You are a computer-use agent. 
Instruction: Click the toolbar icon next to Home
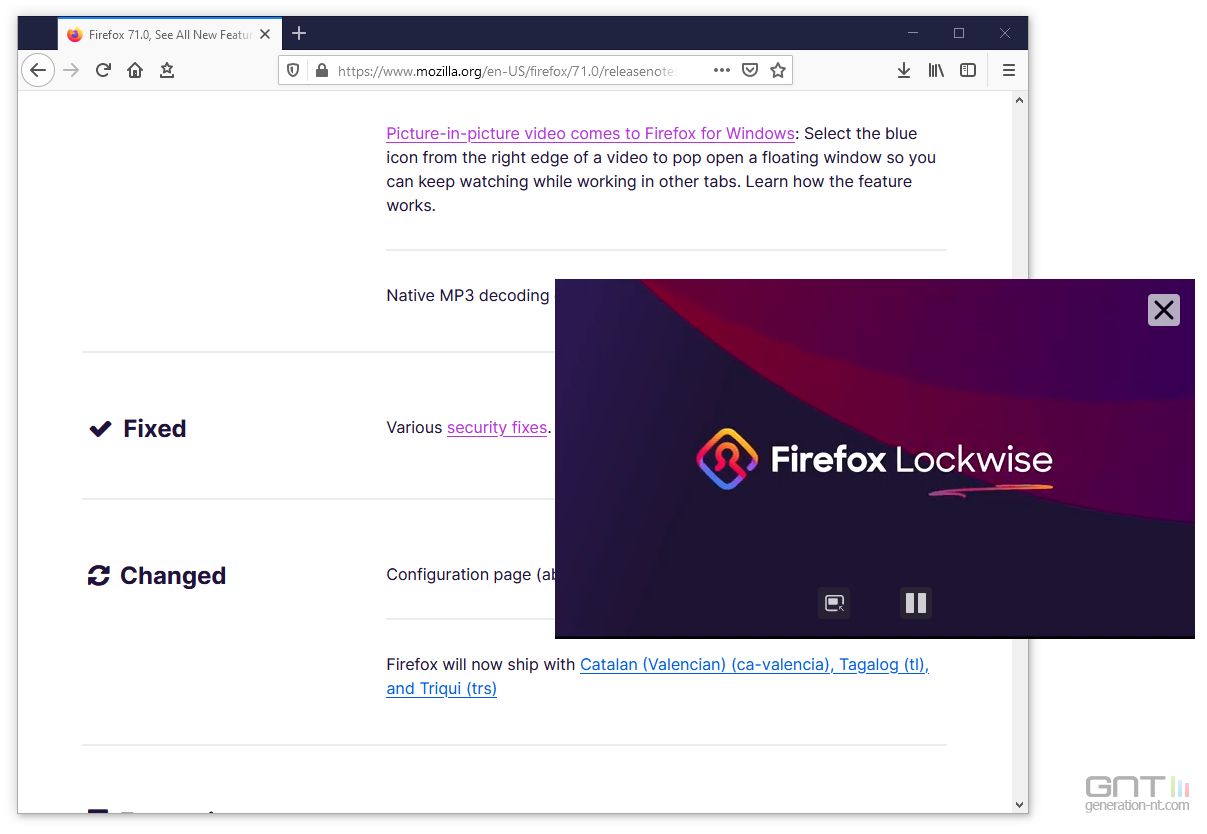point(167,70)
